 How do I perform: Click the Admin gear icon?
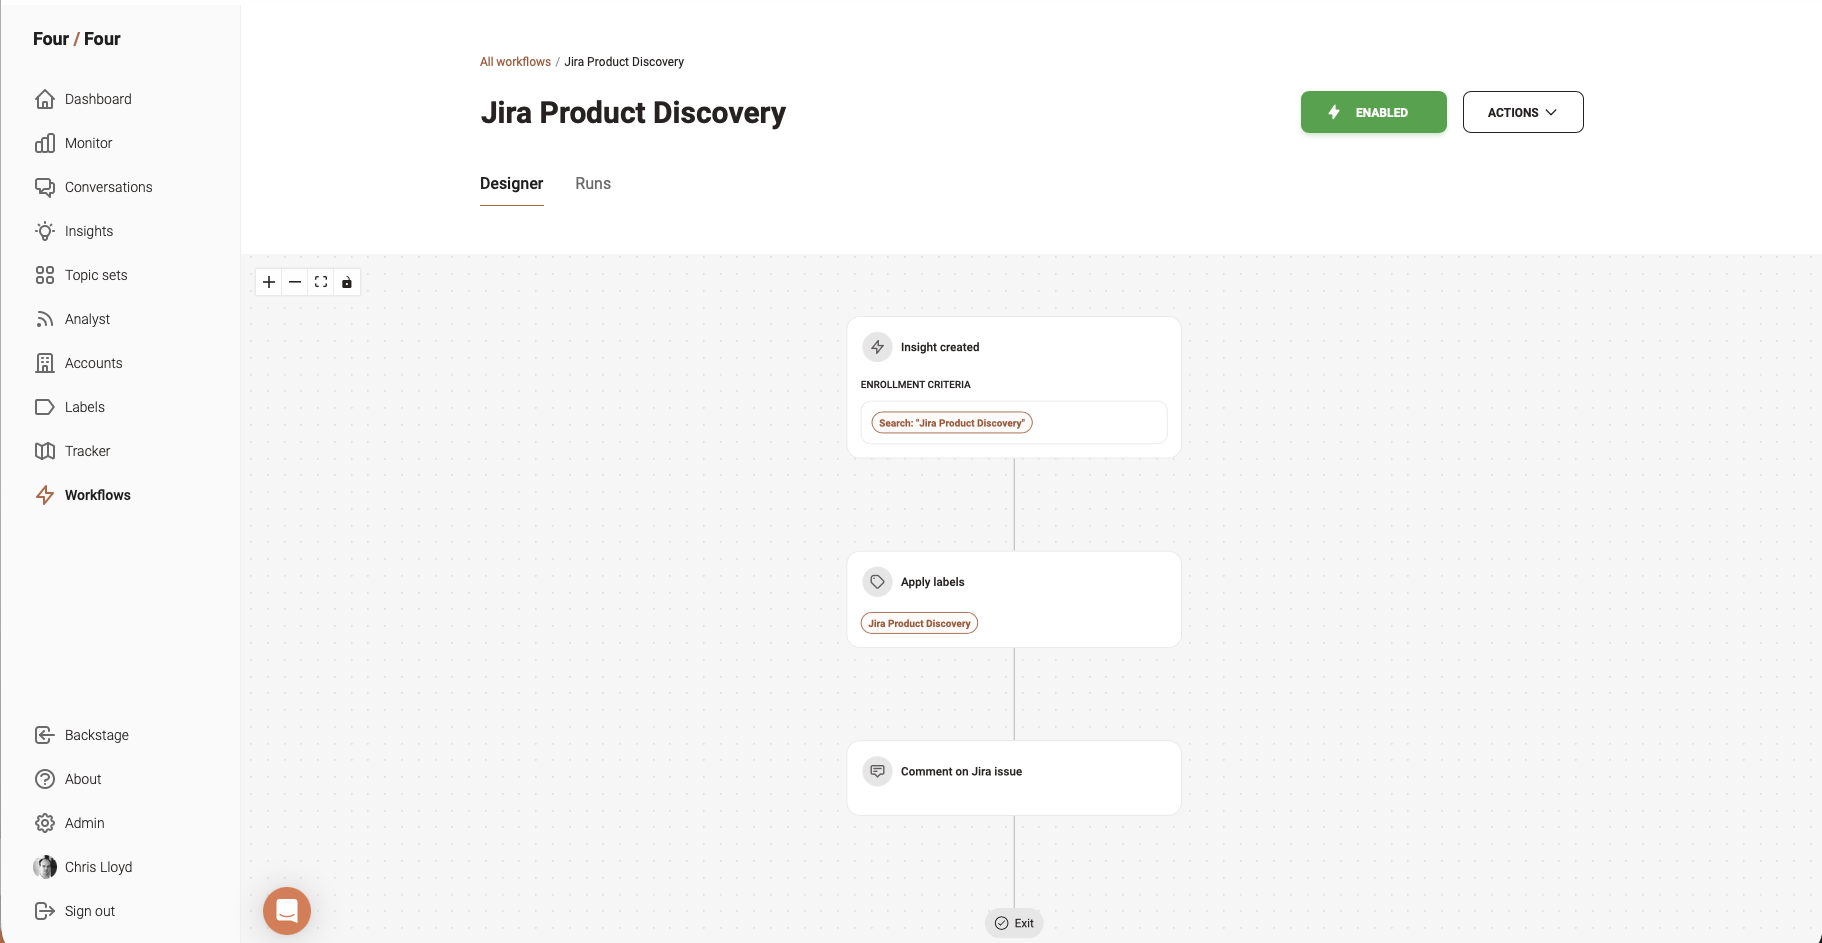45,823
